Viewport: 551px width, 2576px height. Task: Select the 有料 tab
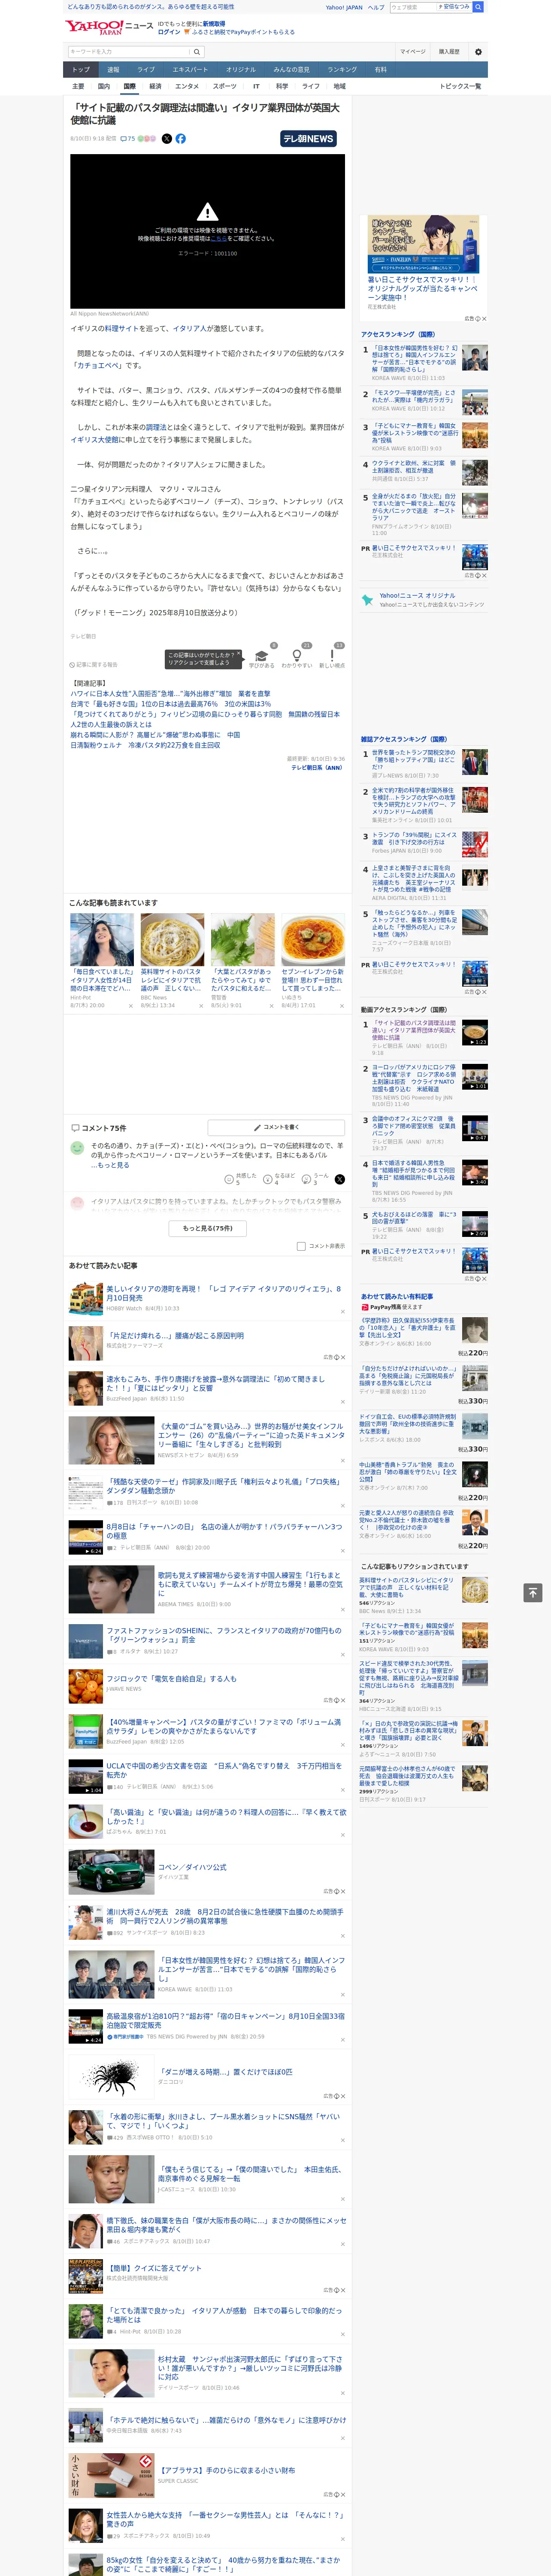[380, 70]
